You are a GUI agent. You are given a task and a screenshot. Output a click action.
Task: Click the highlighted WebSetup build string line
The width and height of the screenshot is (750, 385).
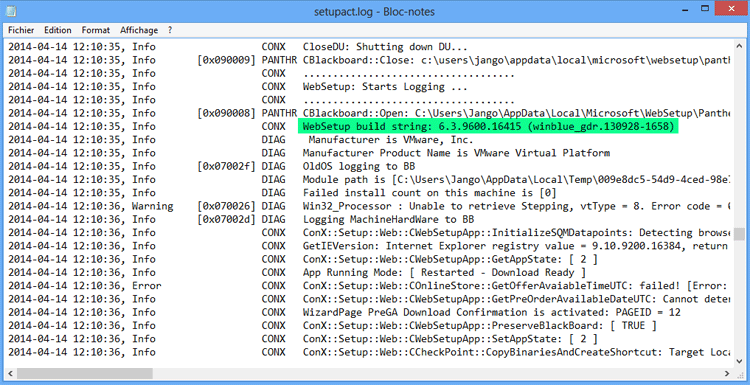click(488, 127)
